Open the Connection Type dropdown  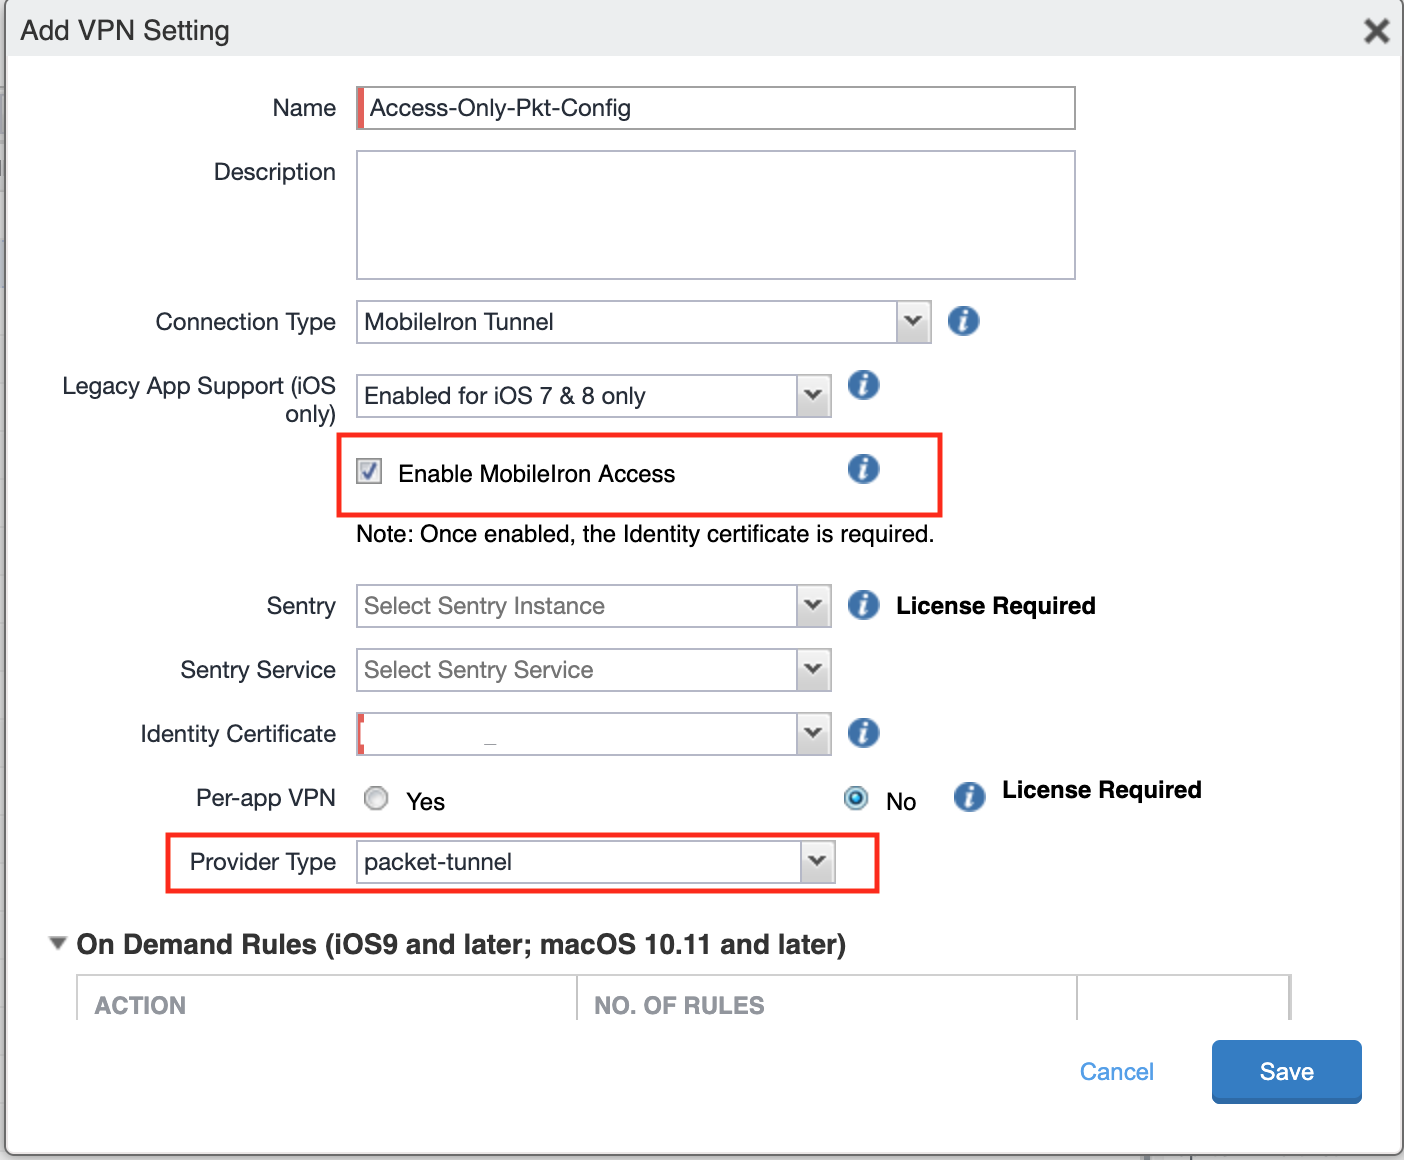[912, 321]
